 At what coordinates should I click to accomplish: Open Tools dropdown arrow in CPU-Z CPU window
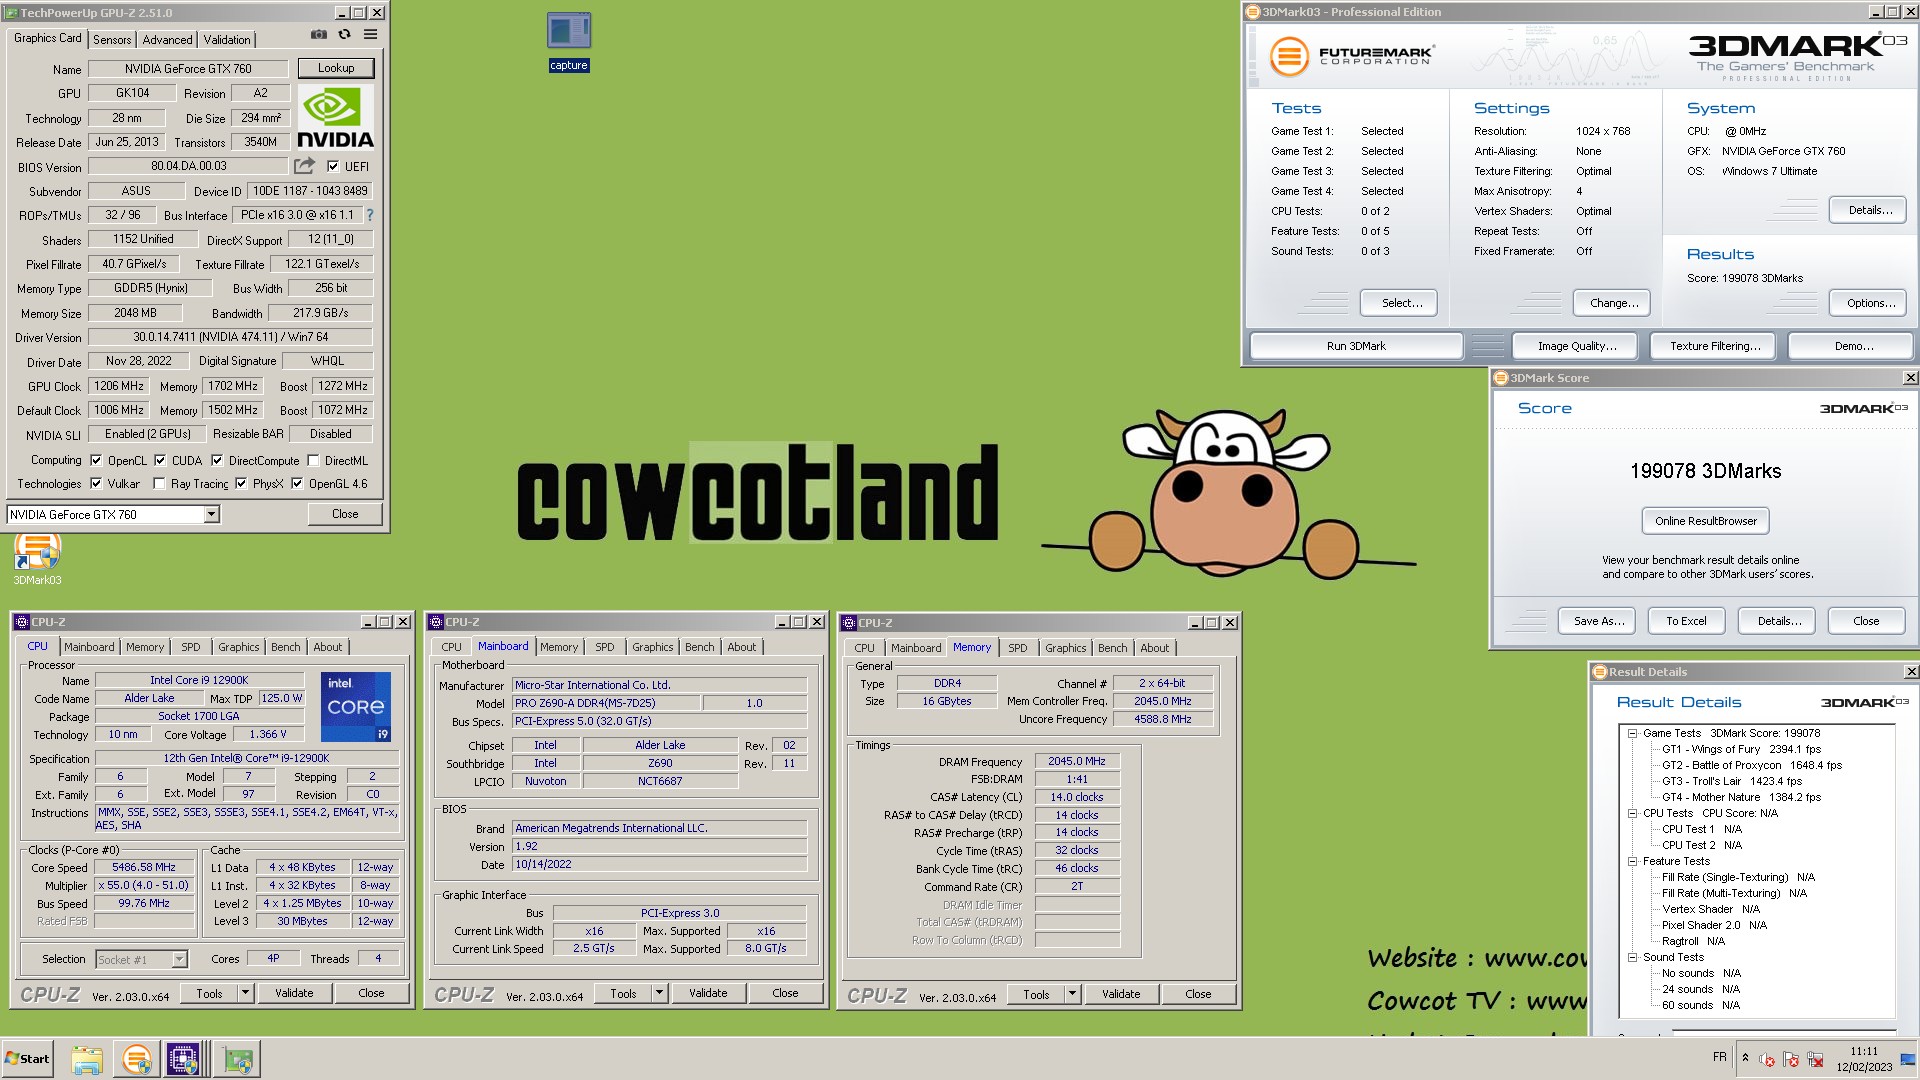(x=245, y=993)
